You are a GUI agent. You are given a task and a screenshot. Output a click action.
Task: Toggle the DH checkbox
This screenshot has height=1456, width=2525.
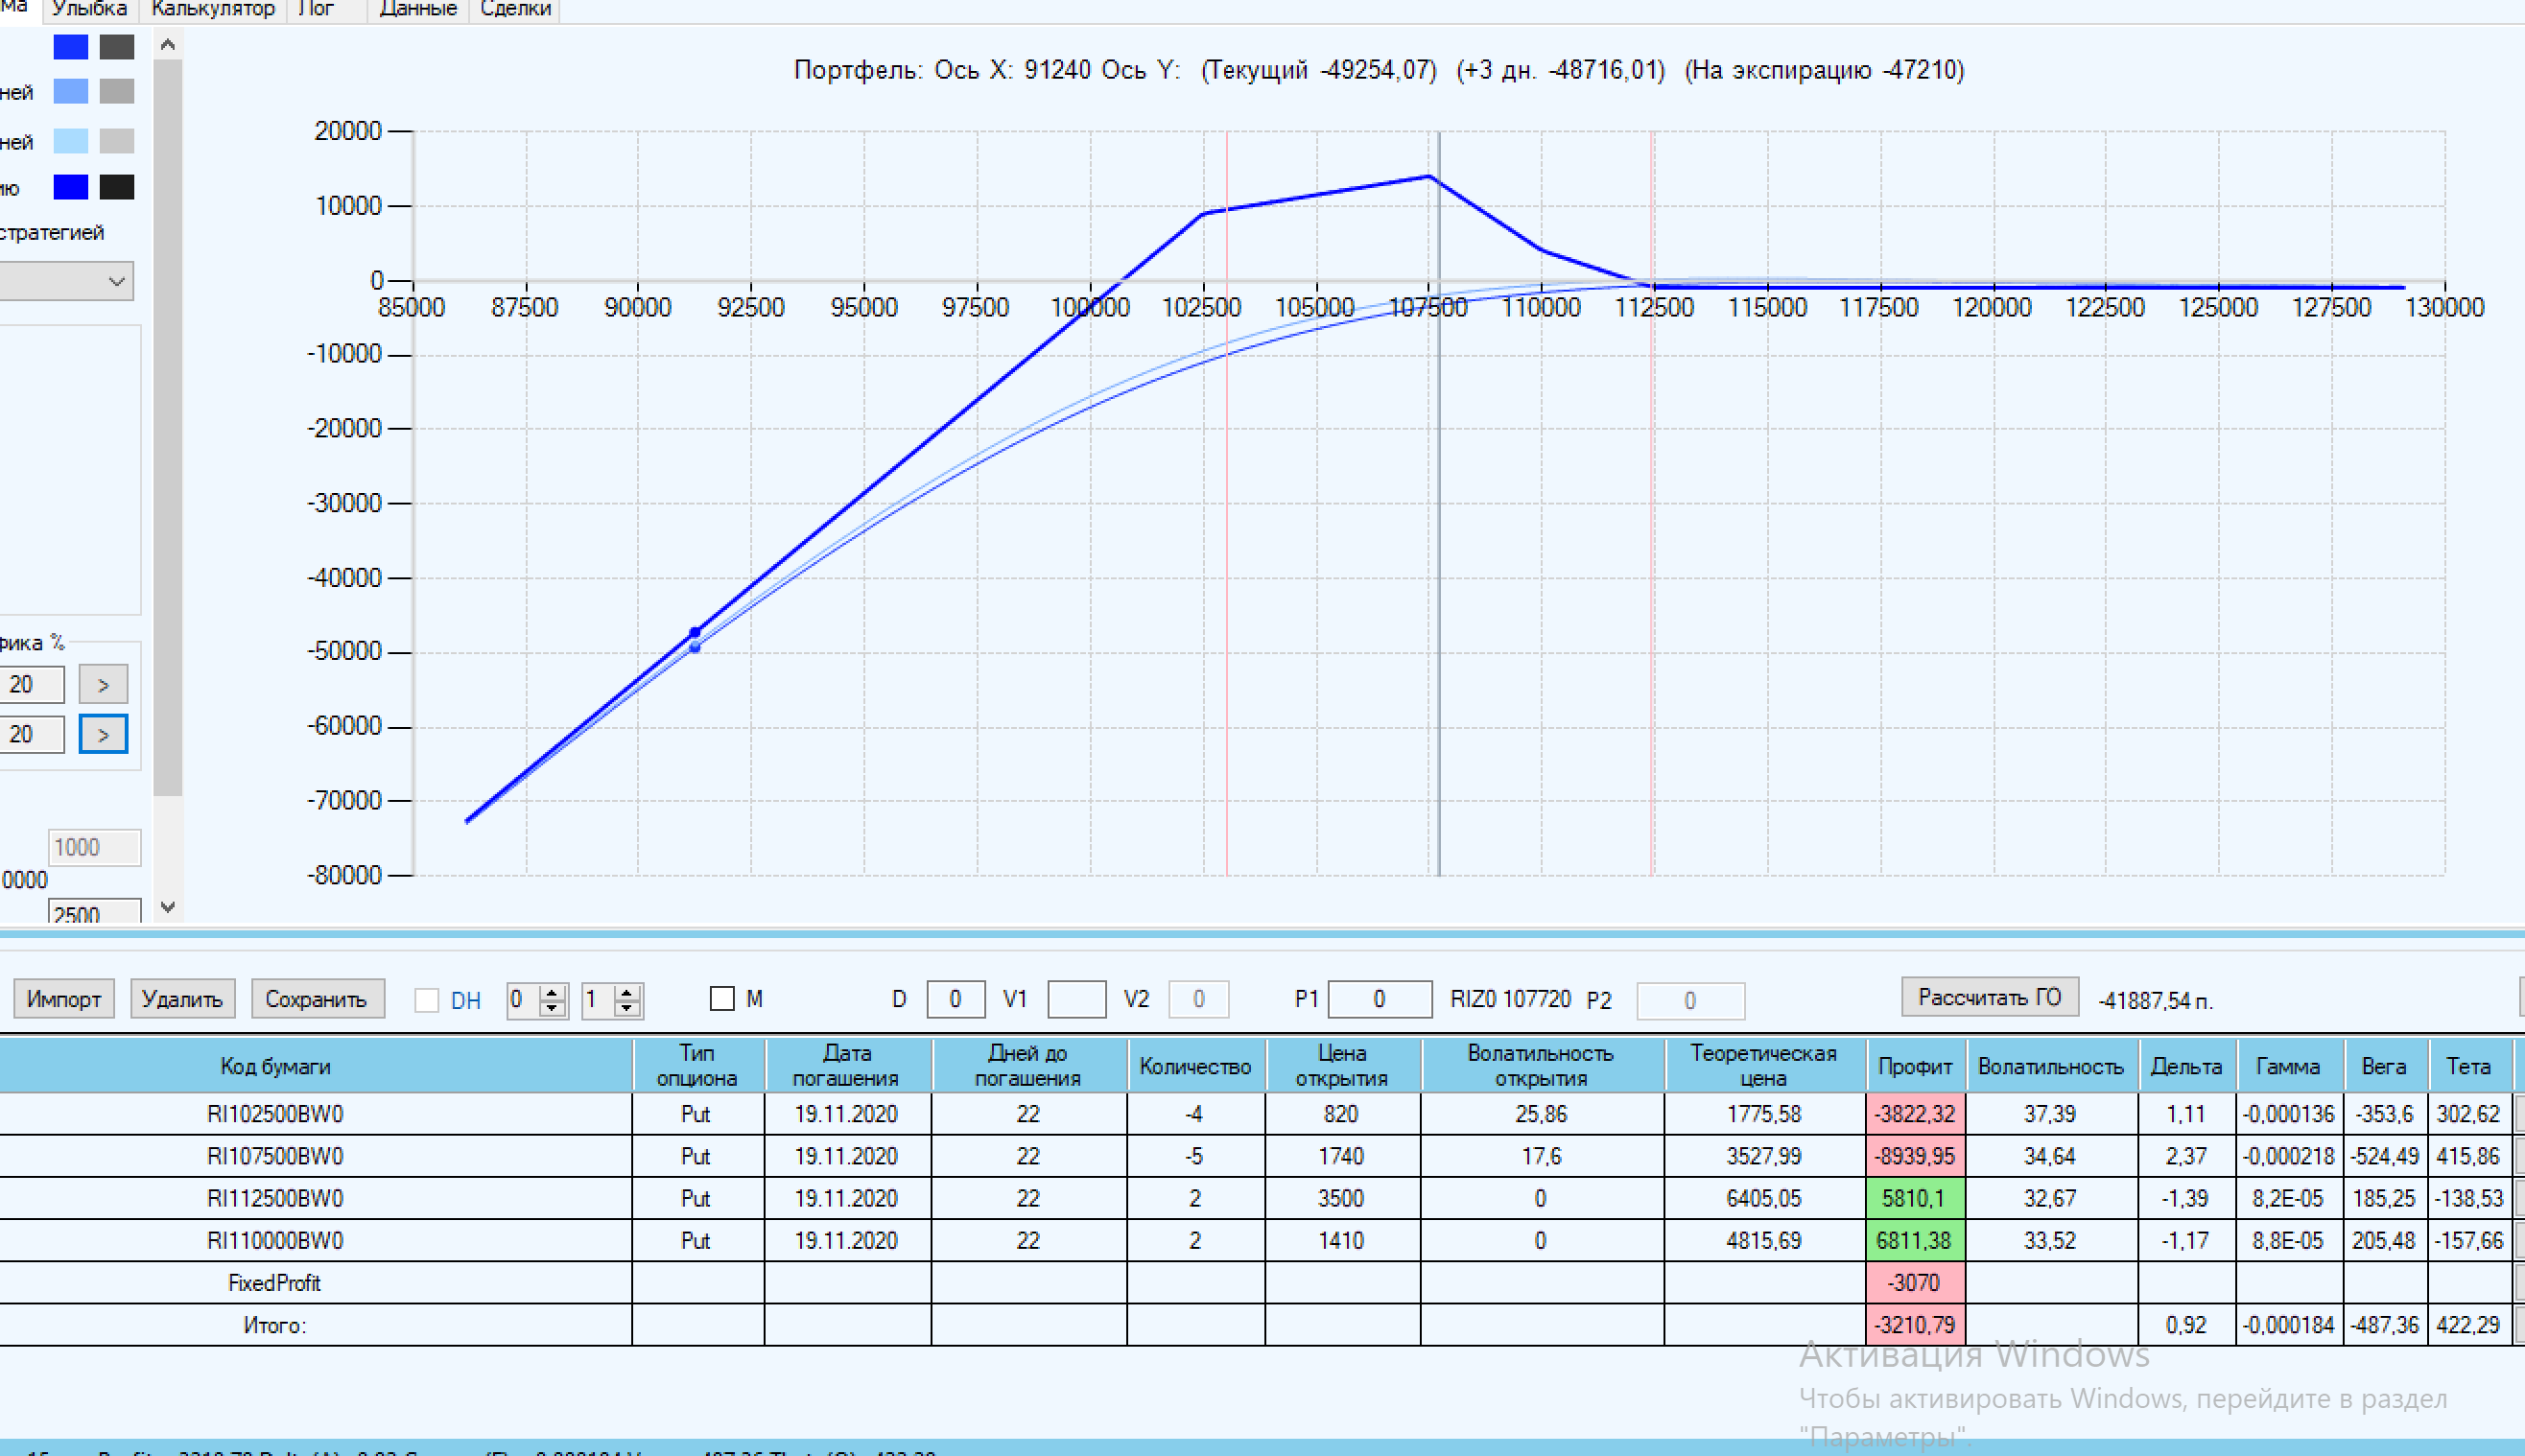[x=427, y=1000]
